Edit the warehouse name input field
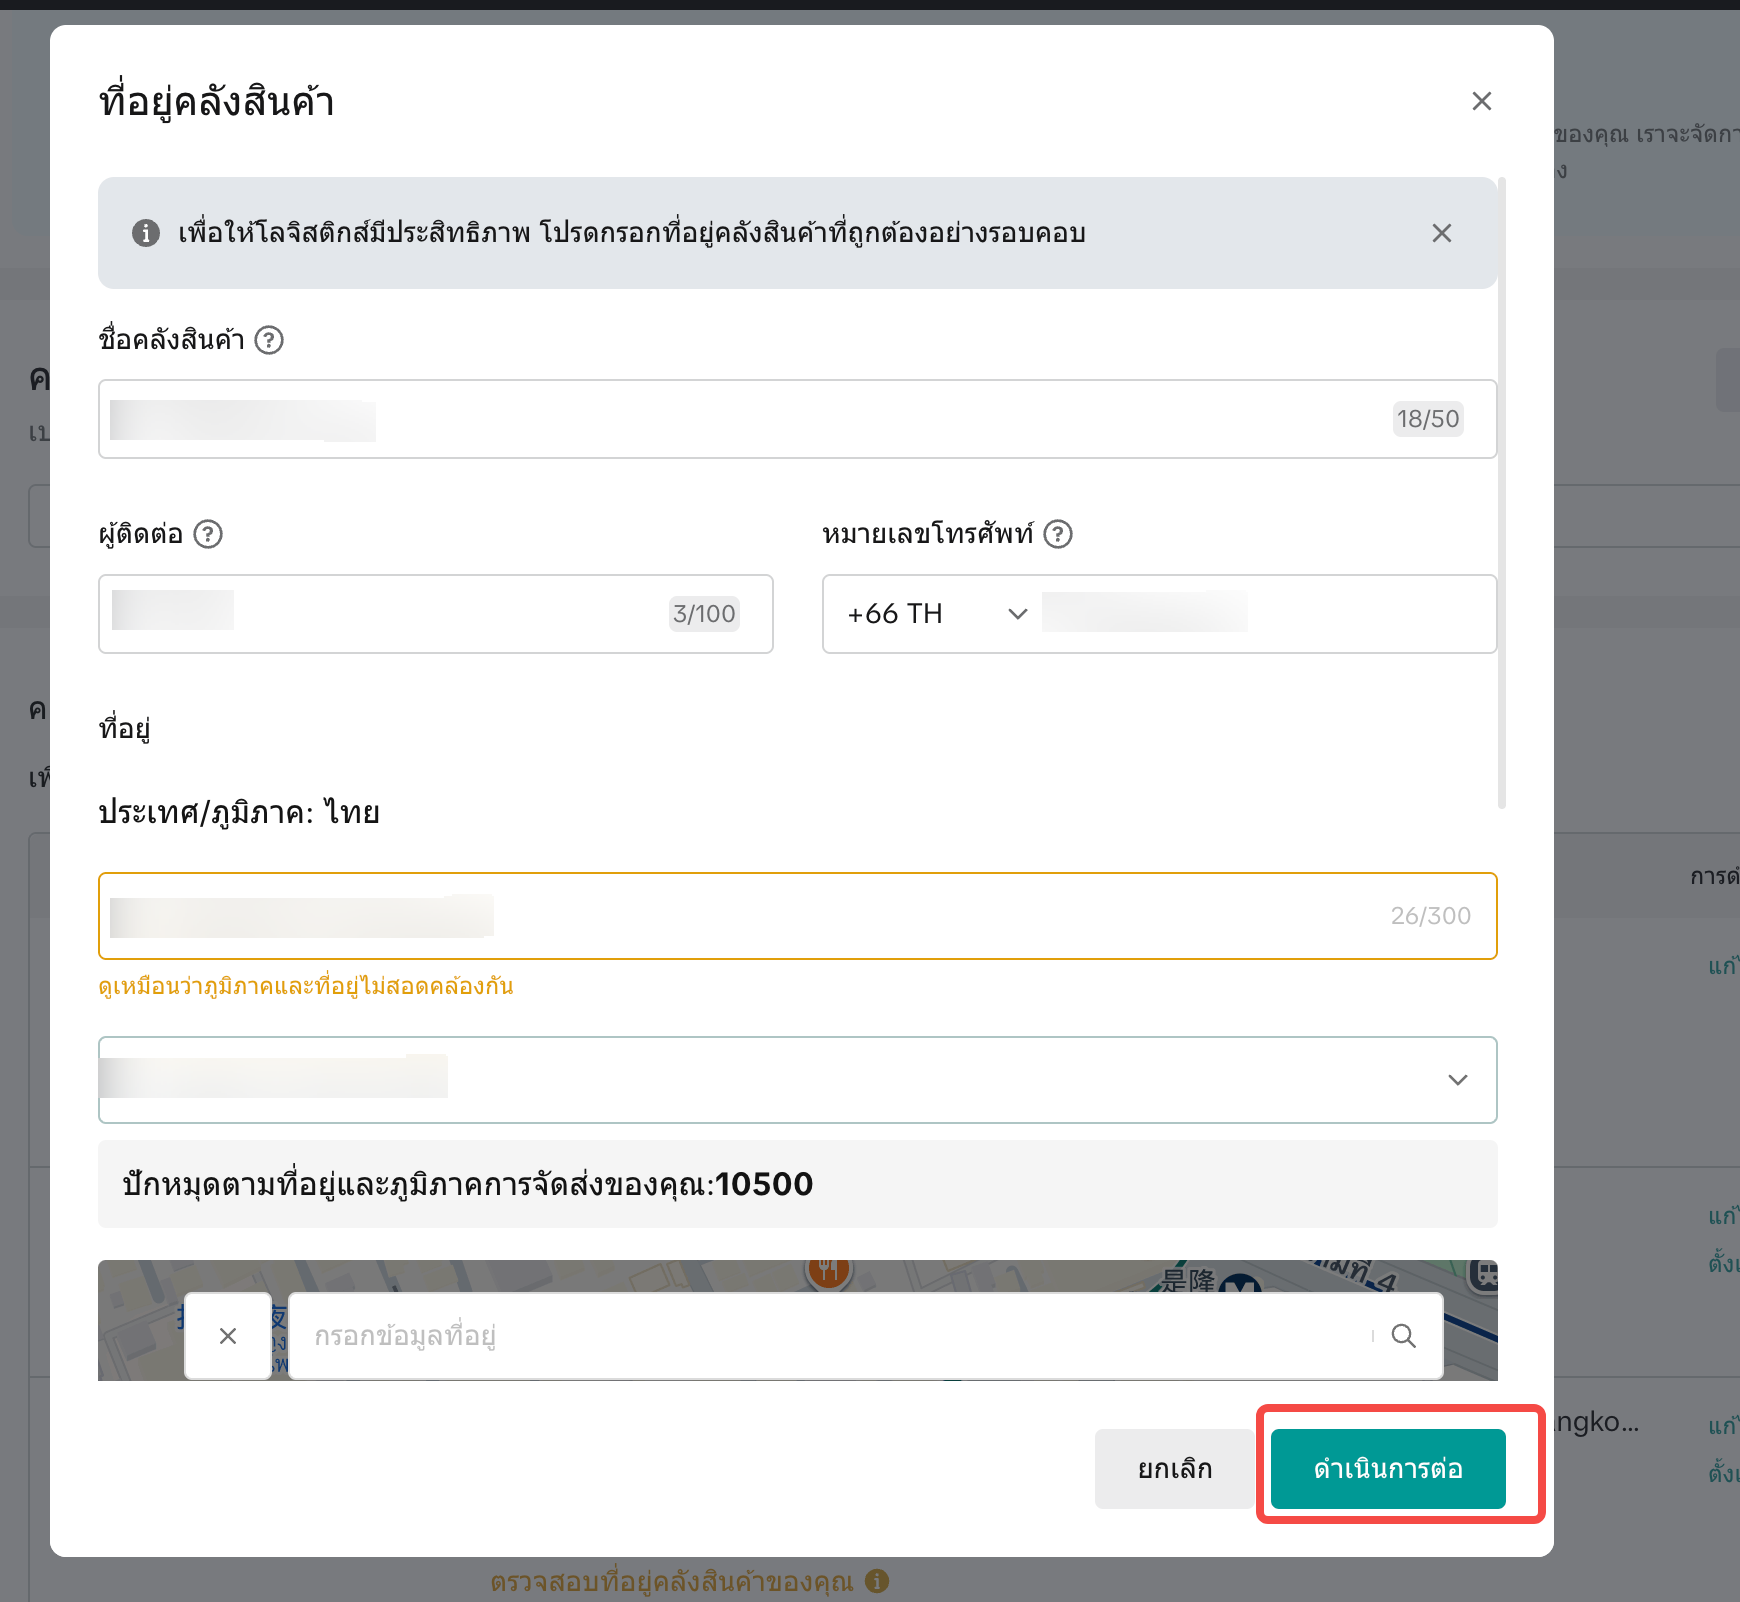This screenshot has height=1602, width=1740. [x=797, y=419]
